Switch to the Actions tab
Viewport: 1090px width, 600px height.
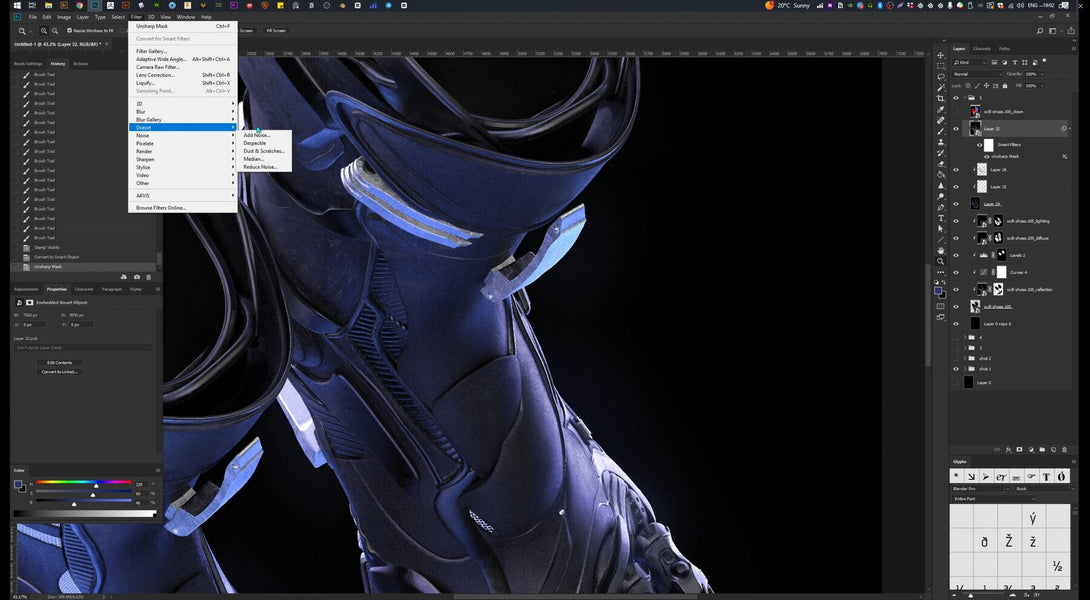point(81,63)
